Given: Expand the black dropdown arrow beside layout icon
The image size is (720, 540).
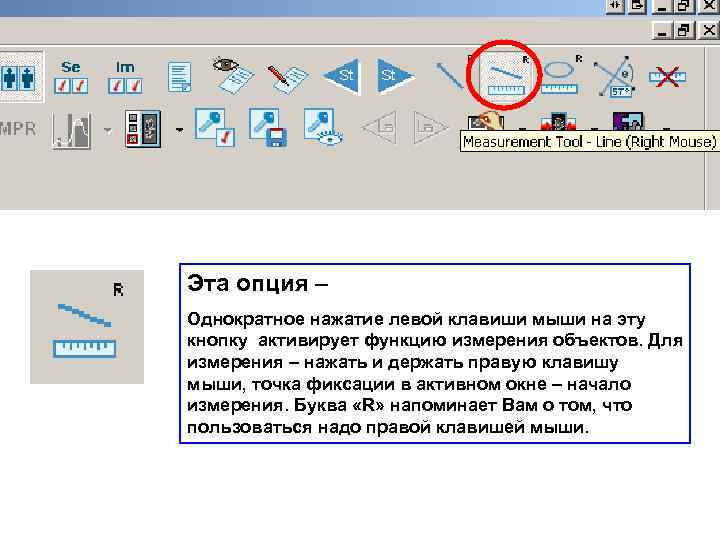Looking at the screenshot, I should pyautogui.click(x=180, y=130).
